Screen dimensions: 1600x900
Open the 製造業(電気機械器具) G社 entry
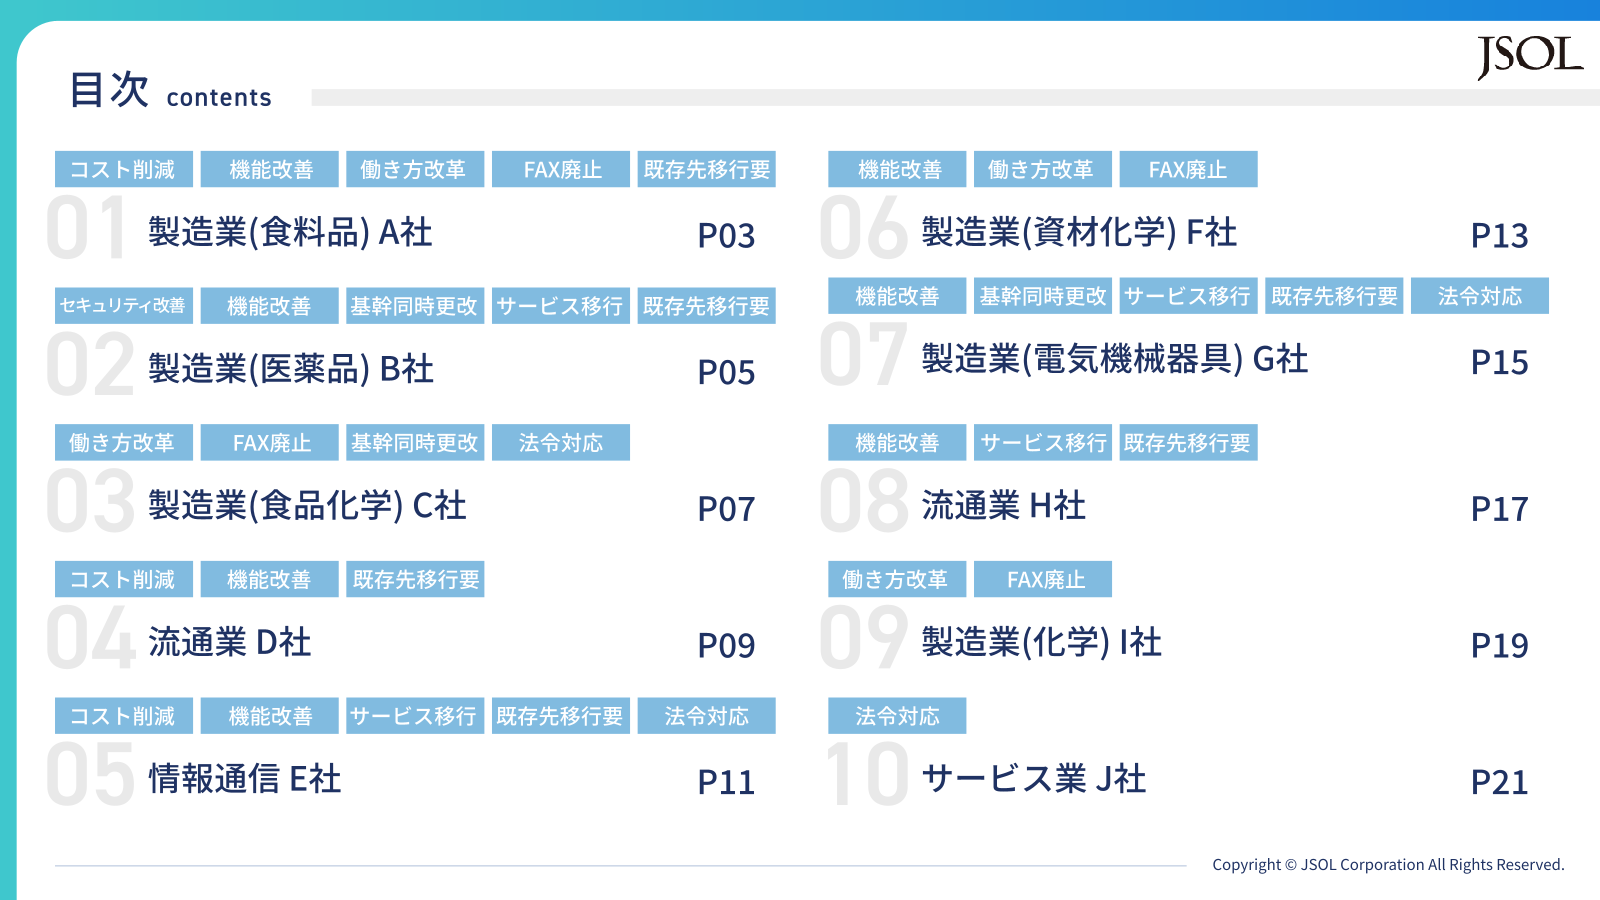(x=1115, y=359)
